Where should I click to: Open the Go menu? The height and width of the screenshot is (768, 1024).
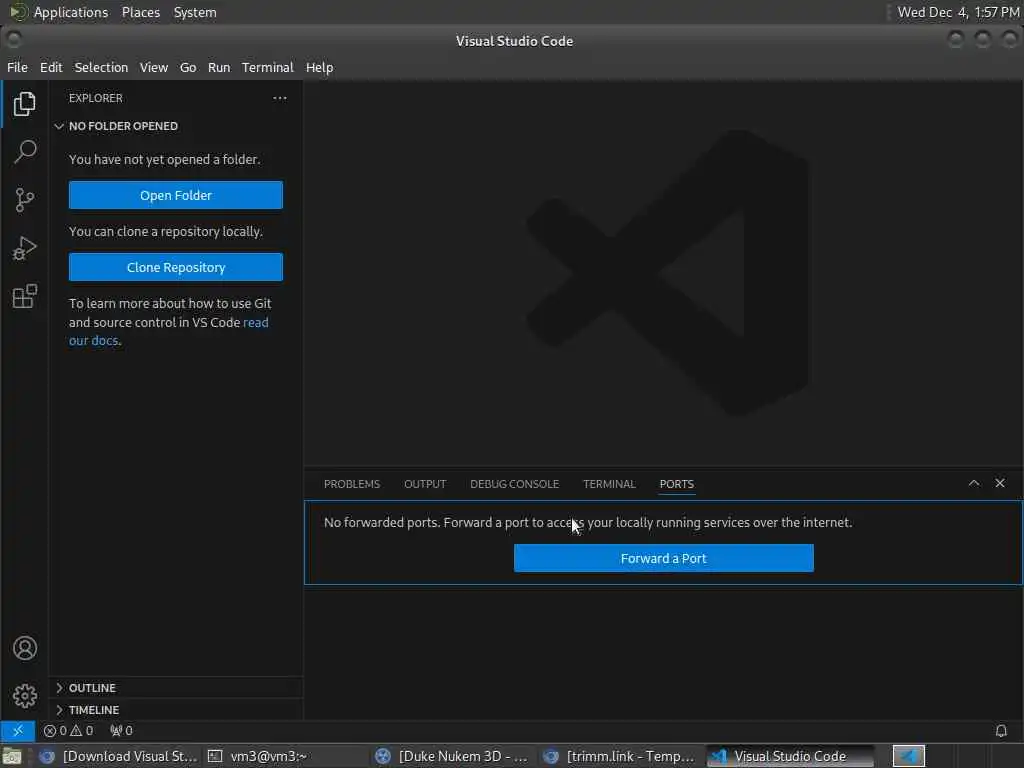click(x=188, y=67)
